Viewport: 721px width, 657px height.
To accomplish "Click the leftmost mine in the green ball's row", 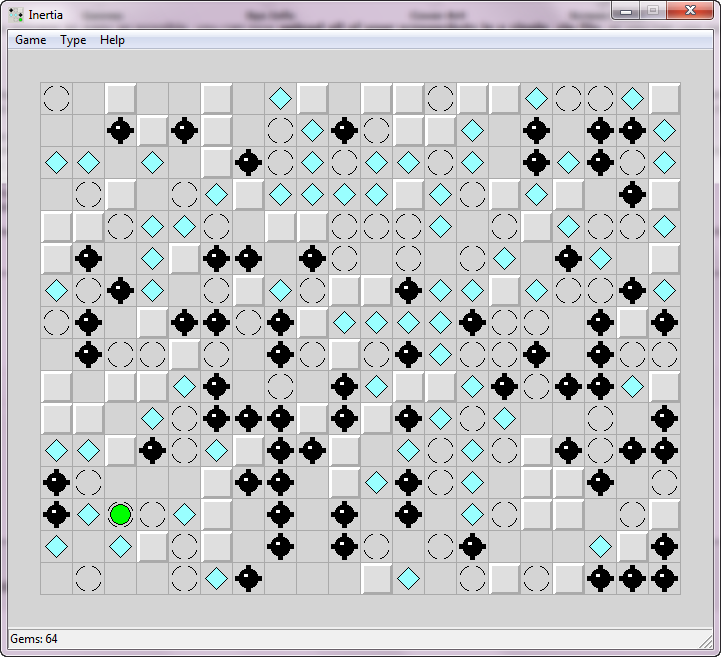I will tap(57, 514).
